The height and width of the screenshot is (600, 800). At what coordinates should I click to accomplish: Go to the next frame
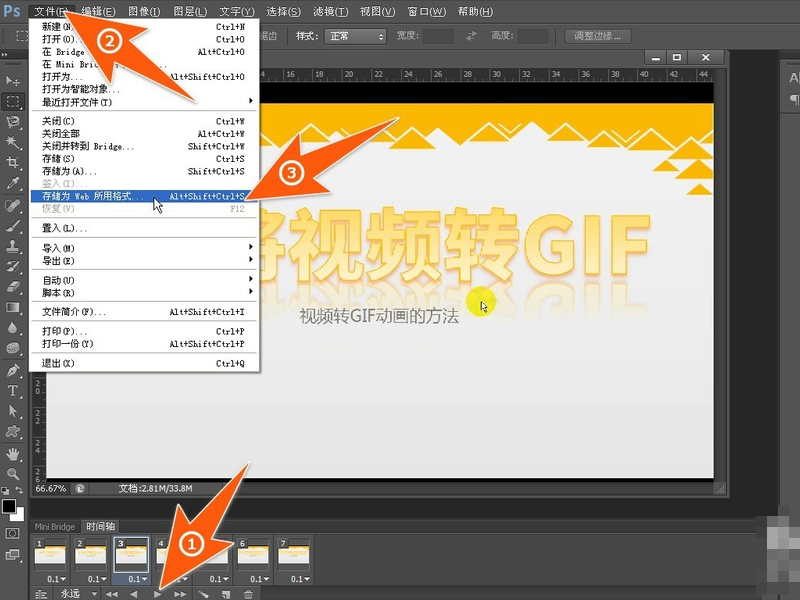click(x=180, y=594)
